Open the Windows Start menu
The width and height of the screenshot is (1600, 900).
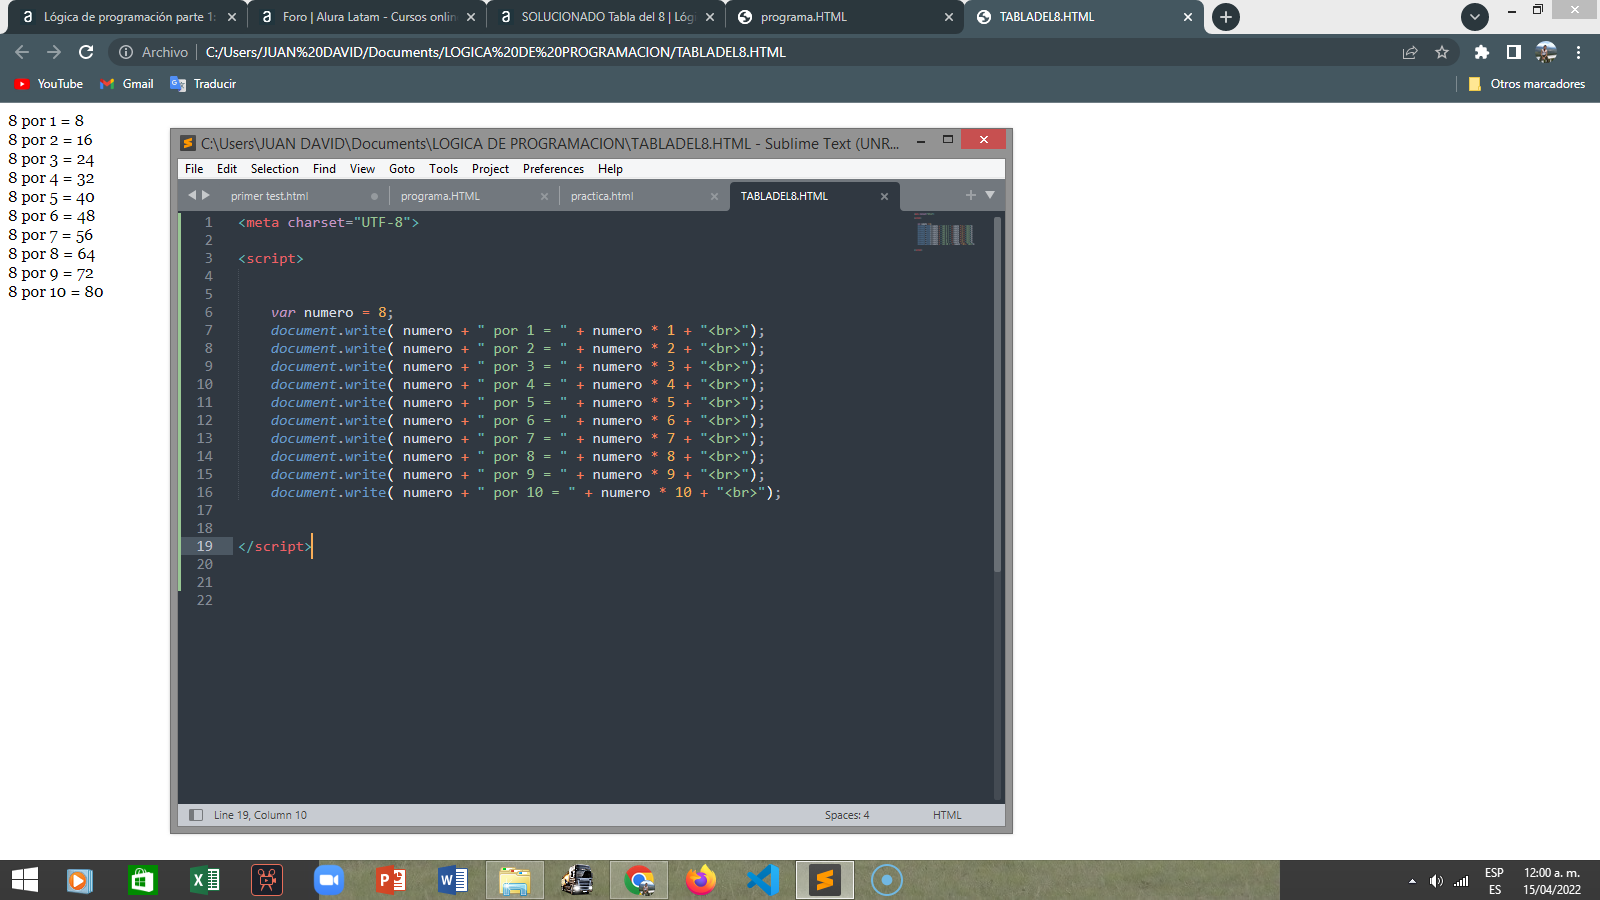[x=25, y=880]
